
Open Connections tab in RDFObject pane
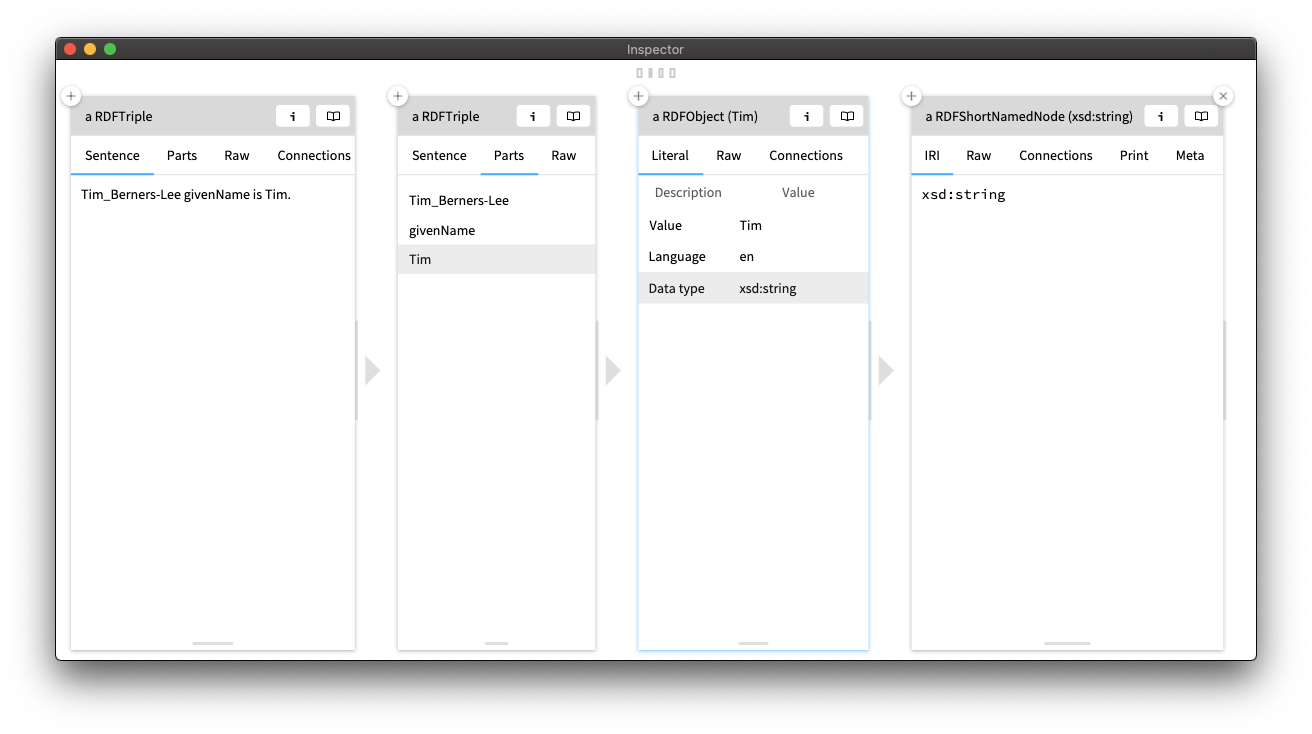pyautogui.click(x=806, y=155)
